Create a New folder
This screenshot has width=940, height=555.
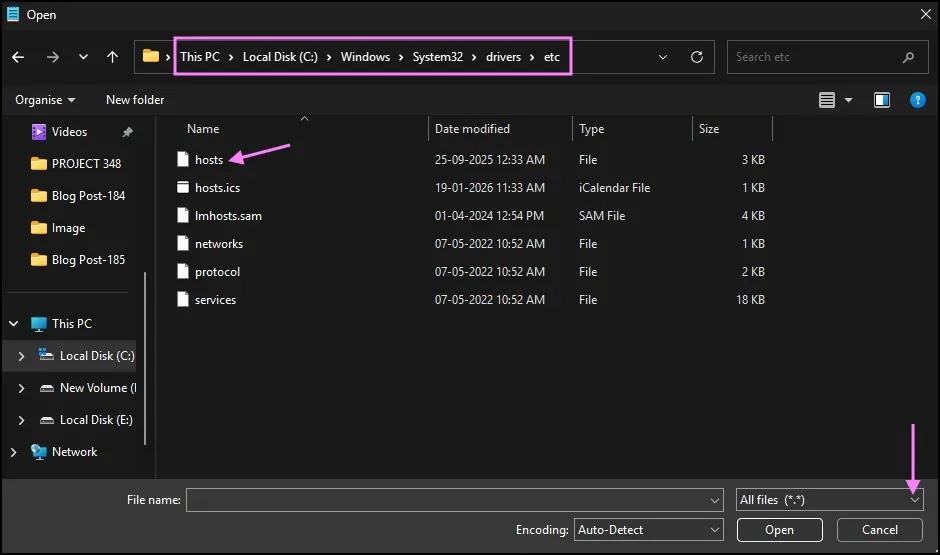tap(135, 100)
